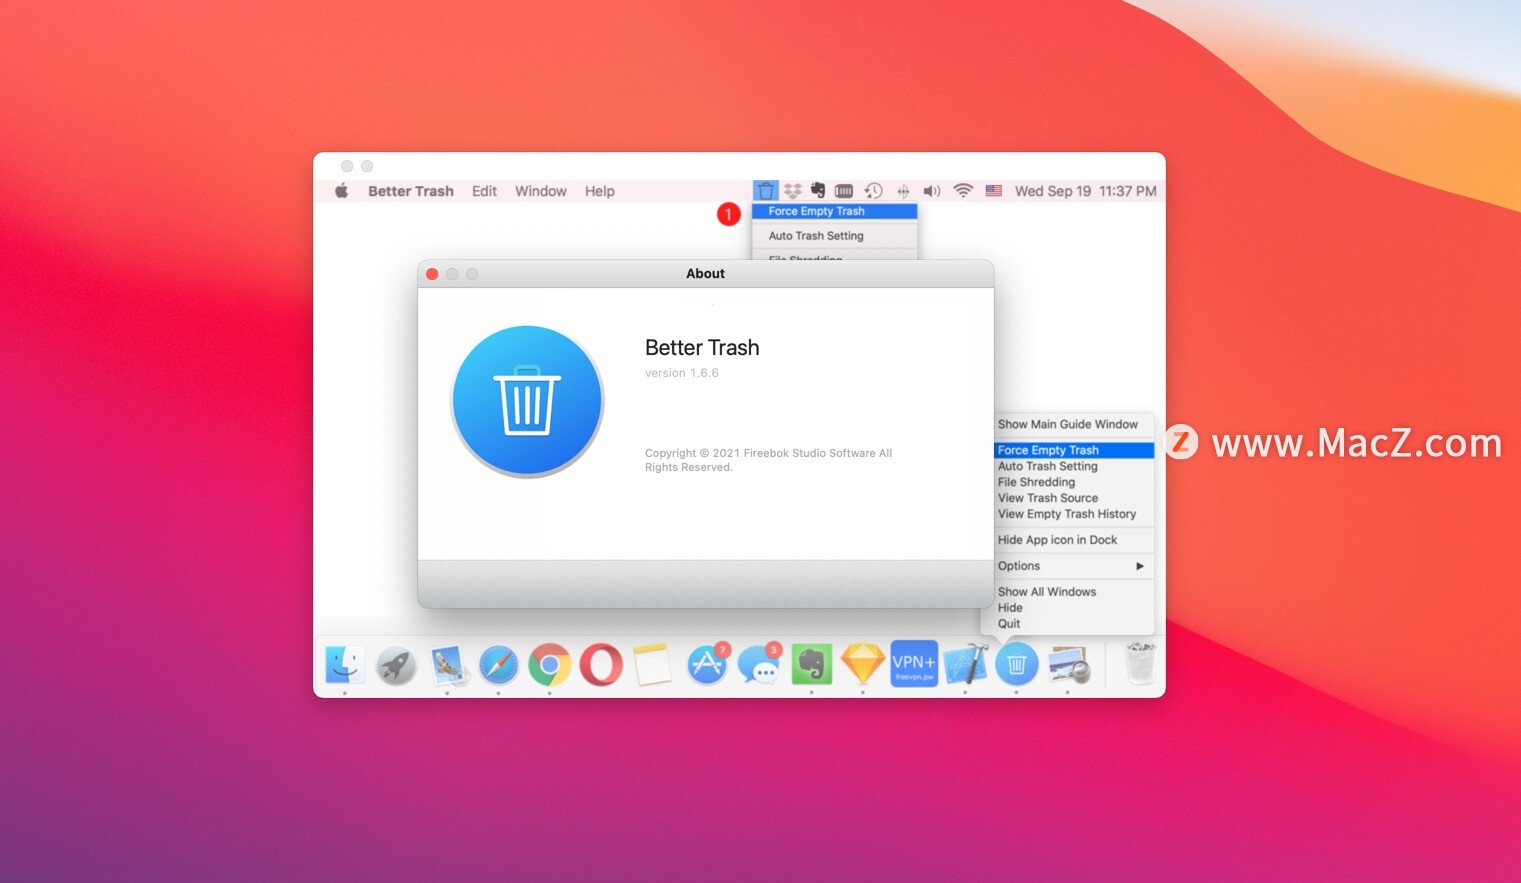
Task: Click the large Better Trash logo in the About window
Action: pyautogui.click(x=527, y=401)
